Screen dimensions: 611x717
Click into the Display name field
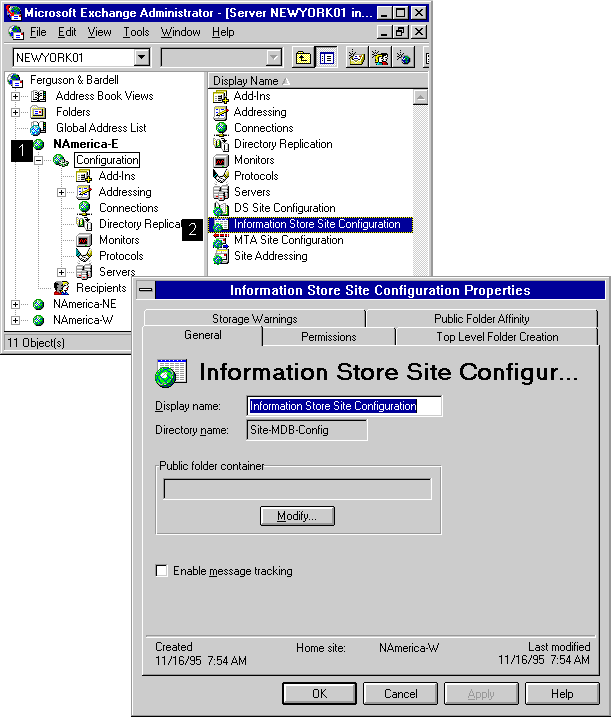pyautogui.click(x=344, y=406)
